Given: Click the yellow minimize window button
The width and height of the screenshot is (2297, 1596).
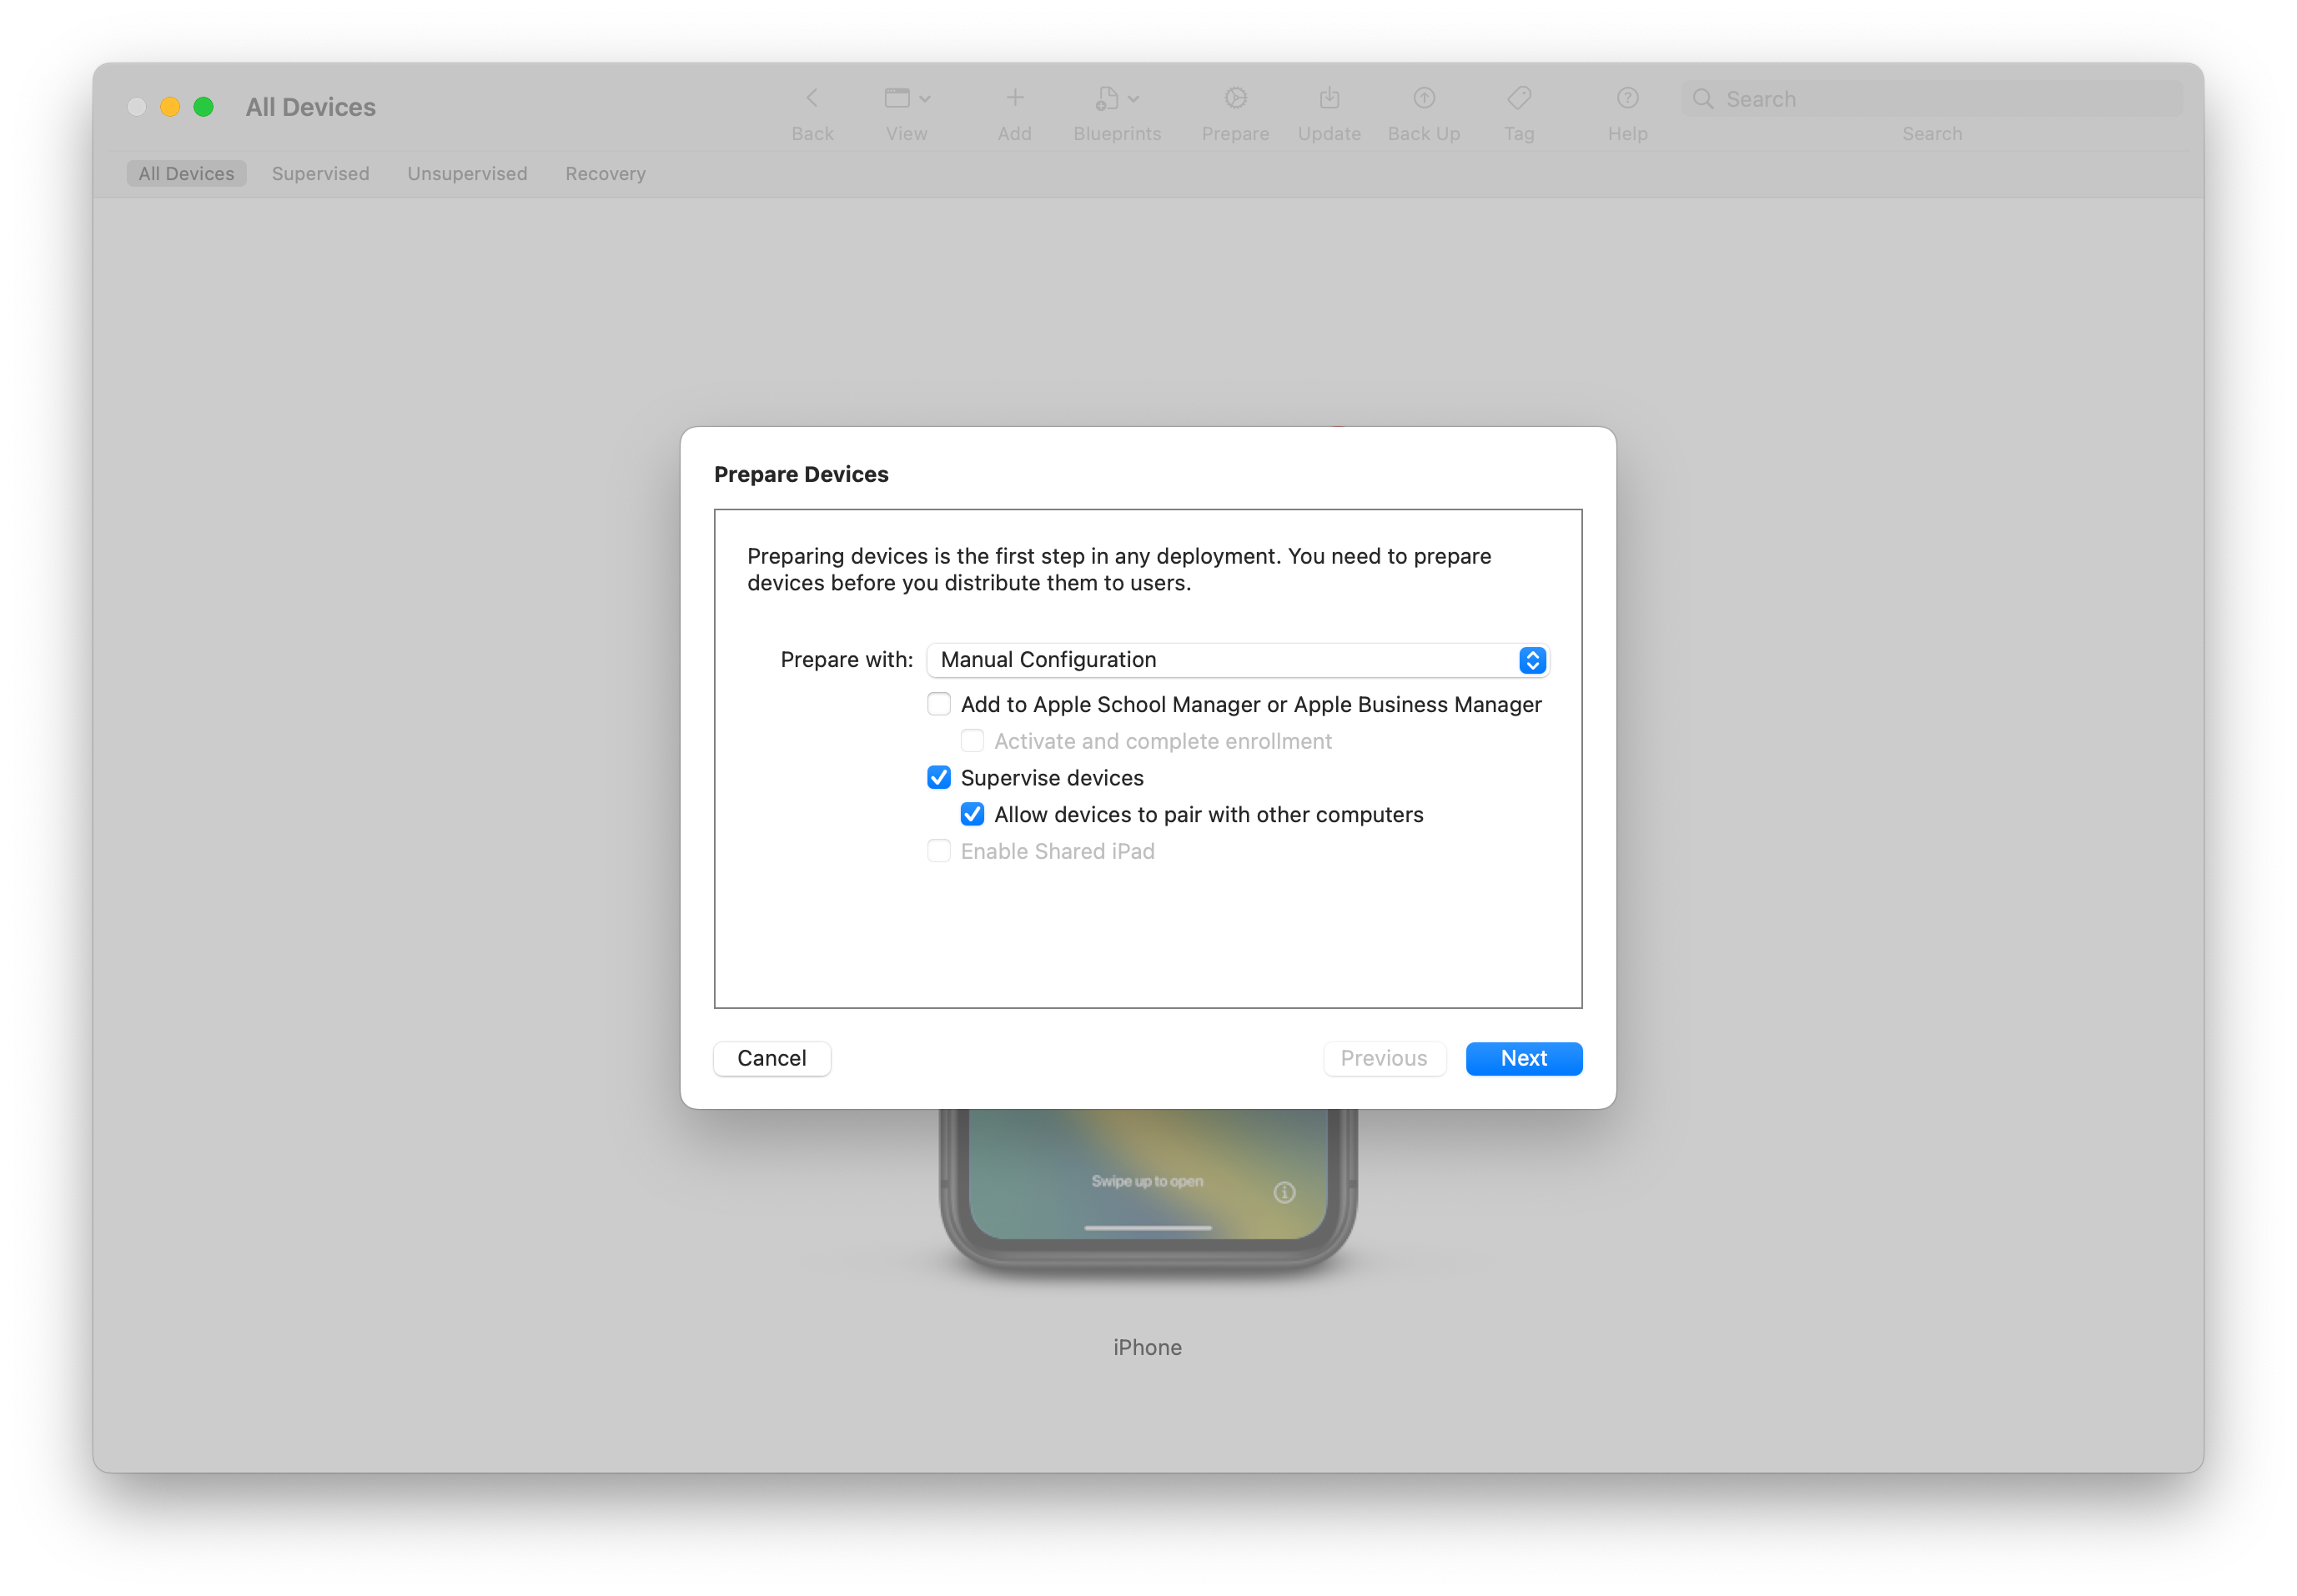Looking at the screenshot, I should click(170, 107).
